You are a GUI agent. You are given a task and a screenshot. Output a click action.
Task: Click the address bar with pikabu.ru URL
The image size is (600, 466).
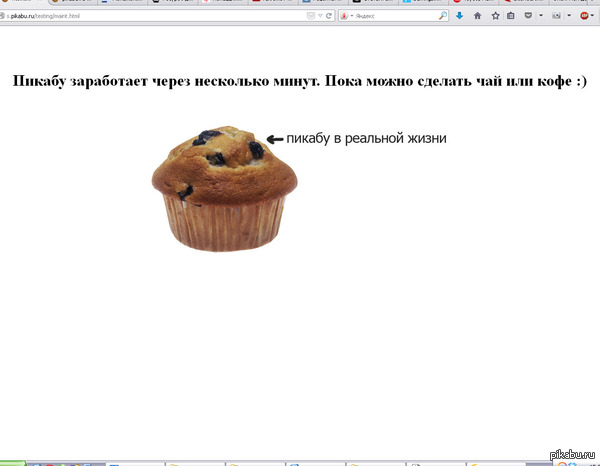point(150,17)
